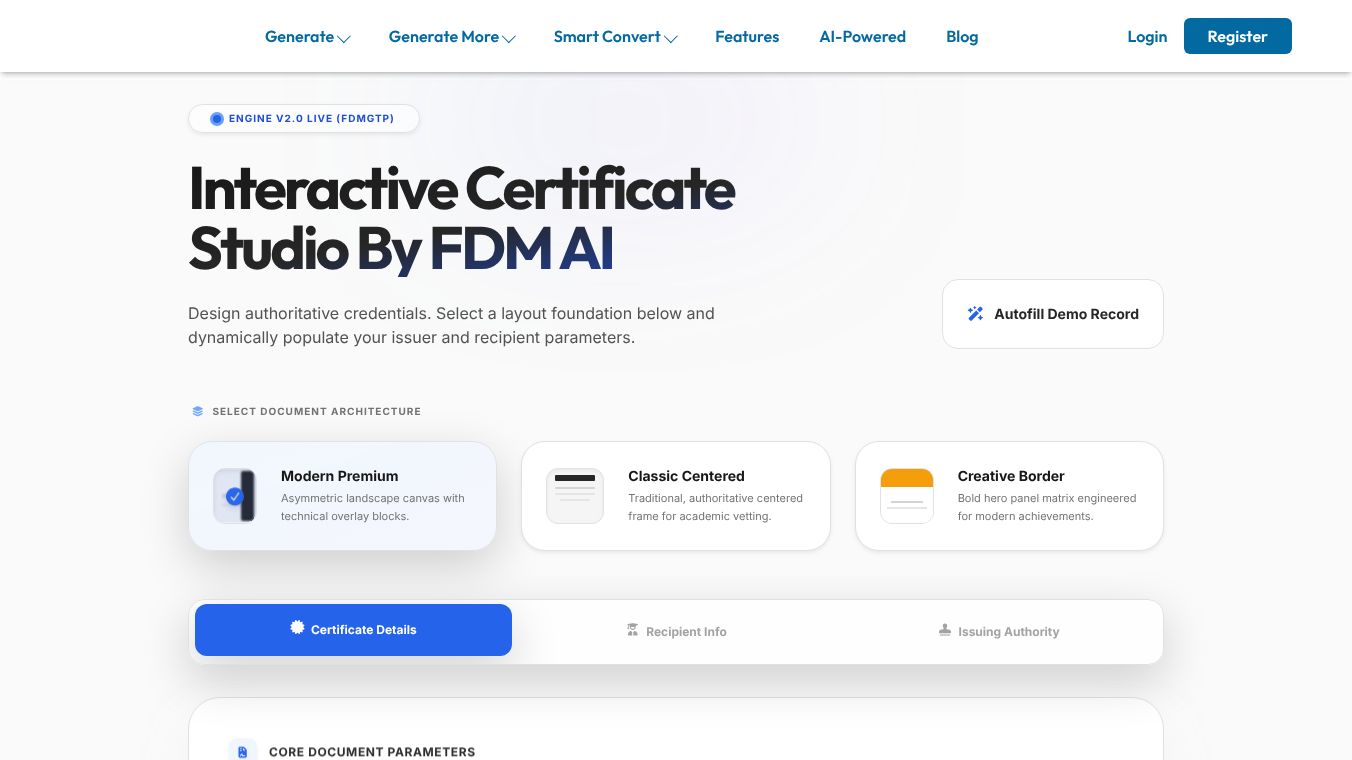Screen dimensions: 1352x760
Task: Choose the Classic Centered layout card
Action: (x=676, y=496)
